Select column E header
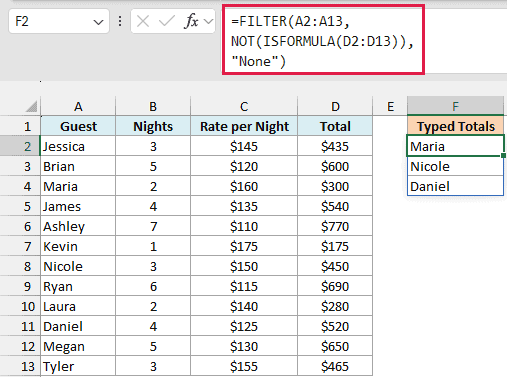Screen dimensions: 507x377 coord(390,106)
